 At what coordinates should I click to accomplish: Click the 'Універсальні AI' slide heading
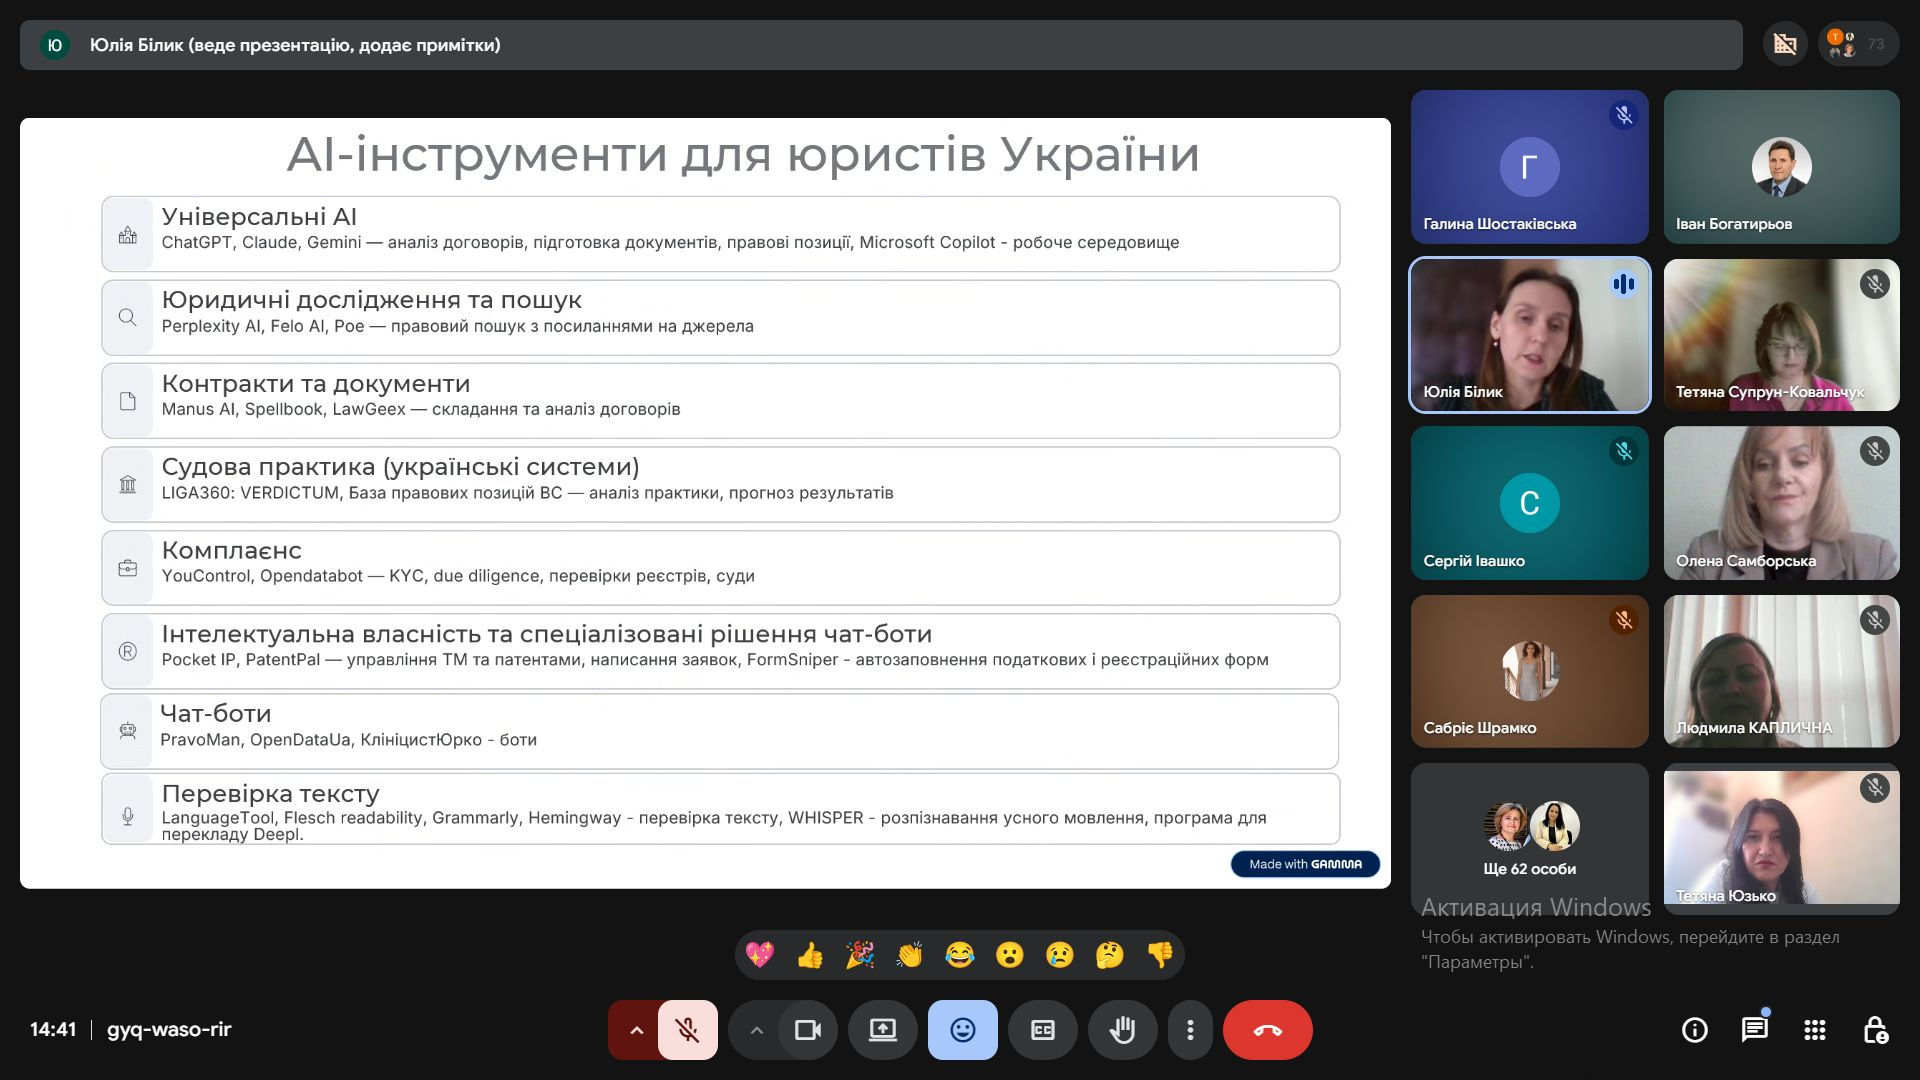(259, 217)
